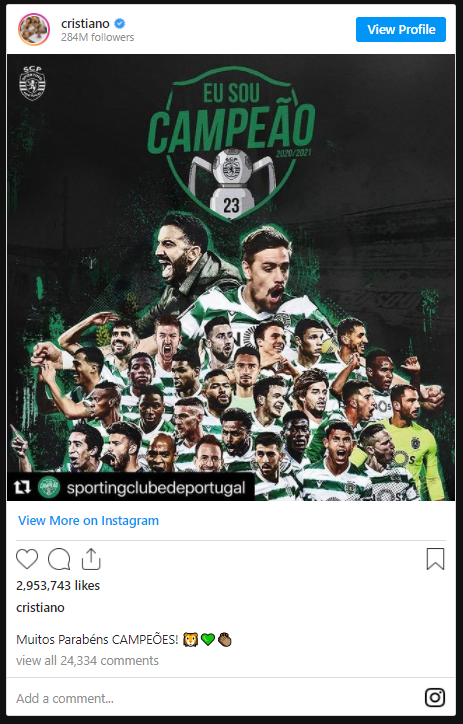Click the SCP crest logo on image
The width and height of the screenshot is (463, 724).
pyautogui.click(x=33, y=83)
